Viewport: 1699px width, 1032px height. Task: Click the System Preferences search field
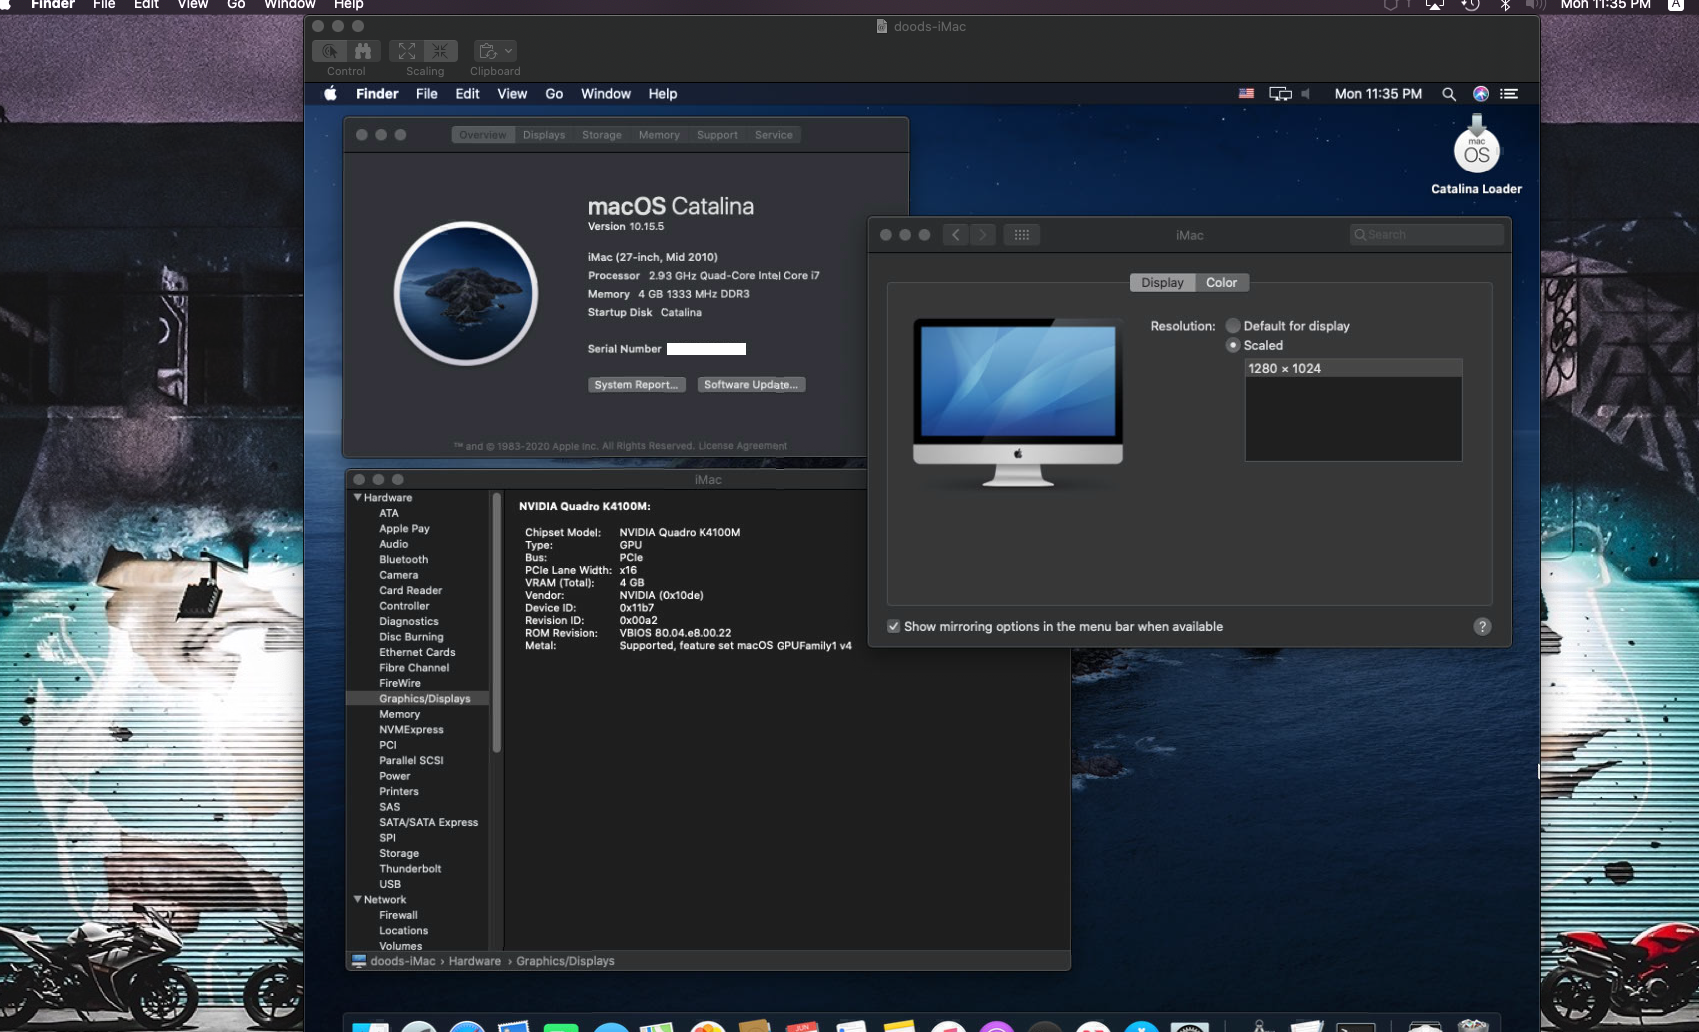click(x=1426, y=235)
